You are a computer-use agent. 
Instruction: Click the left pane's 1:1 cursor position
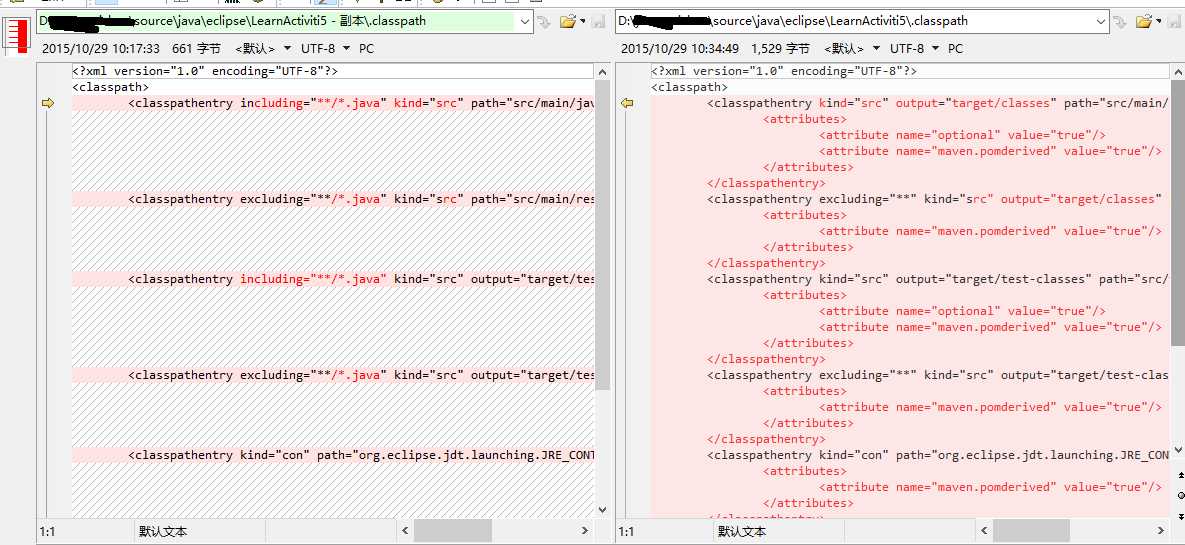click(x=47, y=532)
